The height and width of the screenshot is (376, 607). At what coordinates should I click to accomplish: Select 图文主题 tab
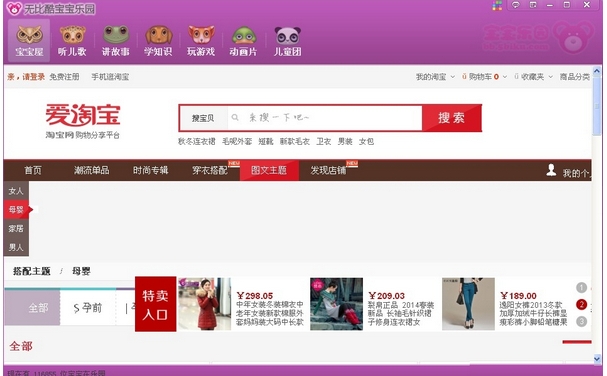pyautogui.click(x=269, y=170)
